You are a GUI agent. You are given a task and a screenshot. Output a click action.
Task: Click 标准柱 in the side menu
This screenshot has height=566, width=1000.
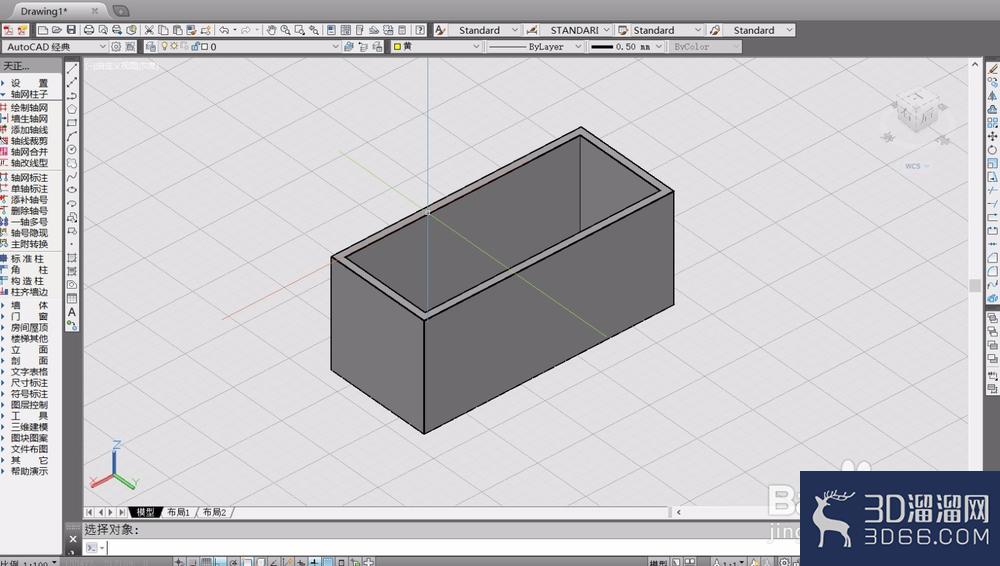[x=27, y=258]
